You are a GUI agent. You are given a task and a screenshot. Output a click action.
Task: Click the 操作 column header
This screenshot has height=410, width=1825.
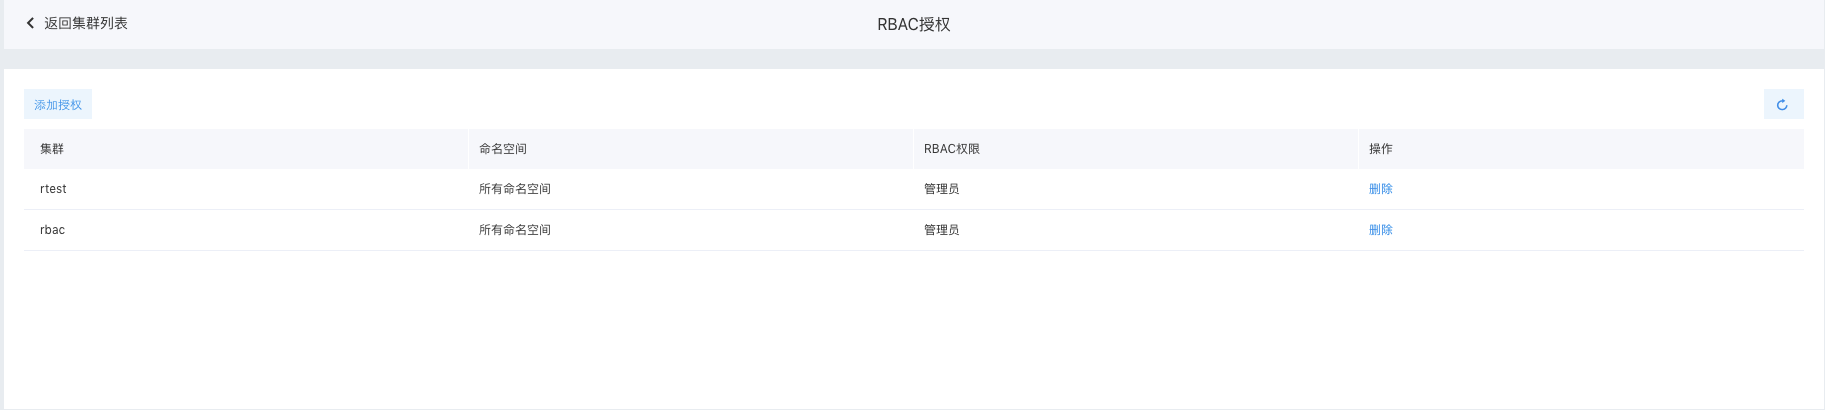click(1381, 149)
